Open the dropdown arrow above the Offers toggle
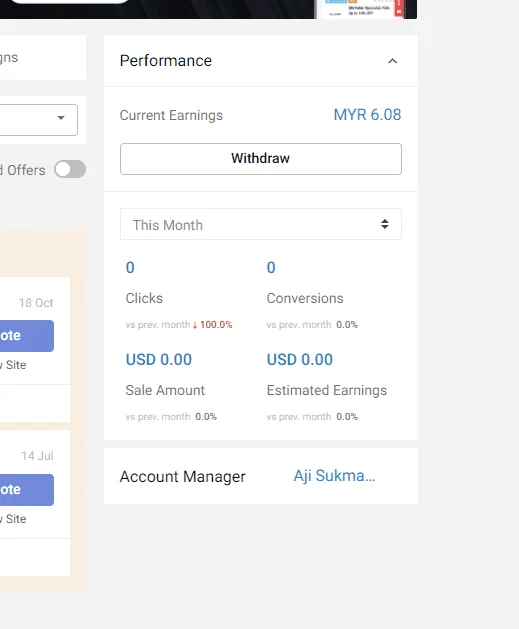The width and height of the screenshot is (519, 629). click(x=61, y=118)
